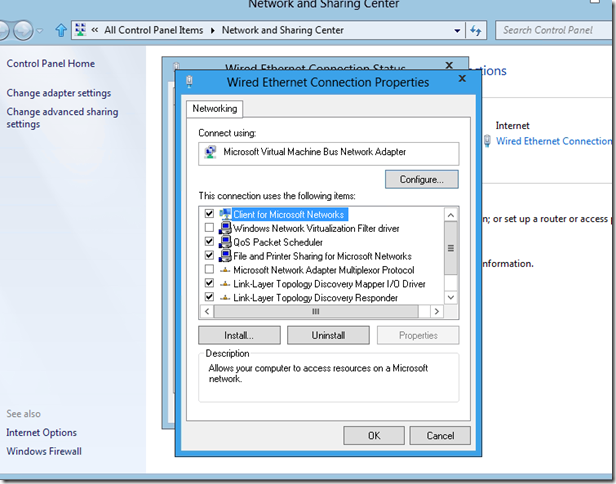Click the items list scroll down arrow
The width and height of the screenshot is (616, 484).
pyautogui.click(x=451, y=297)
